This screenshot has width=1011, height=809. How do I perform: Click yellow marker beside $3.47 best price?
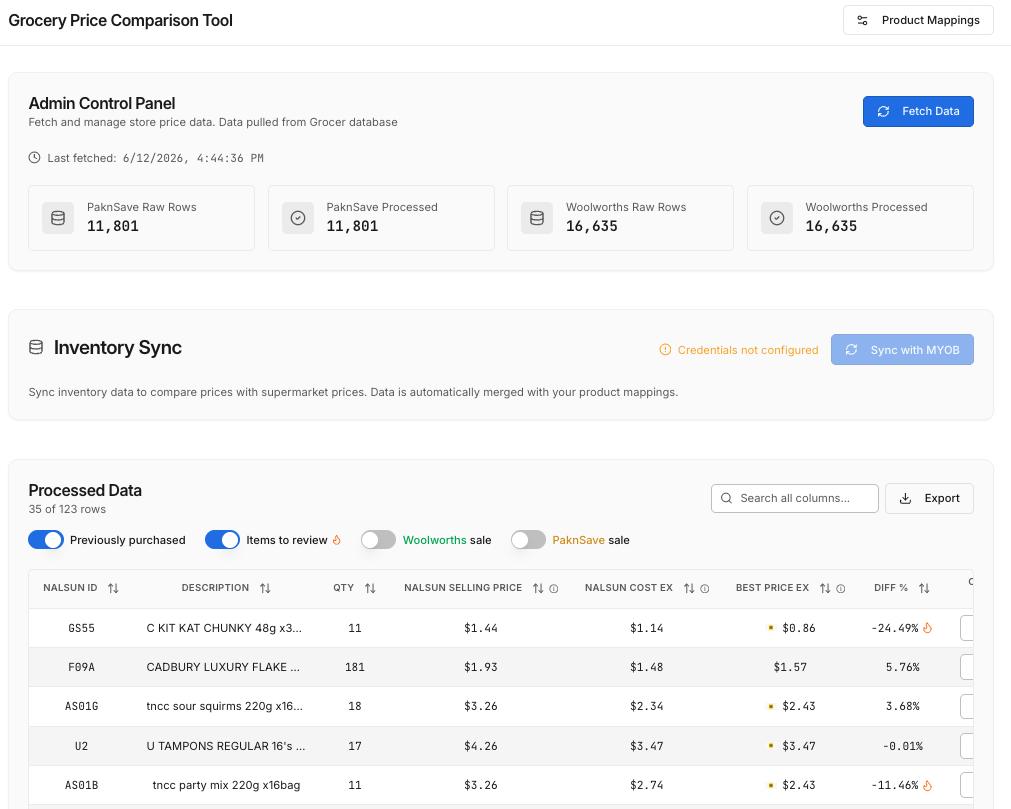[x=771, y=746]
